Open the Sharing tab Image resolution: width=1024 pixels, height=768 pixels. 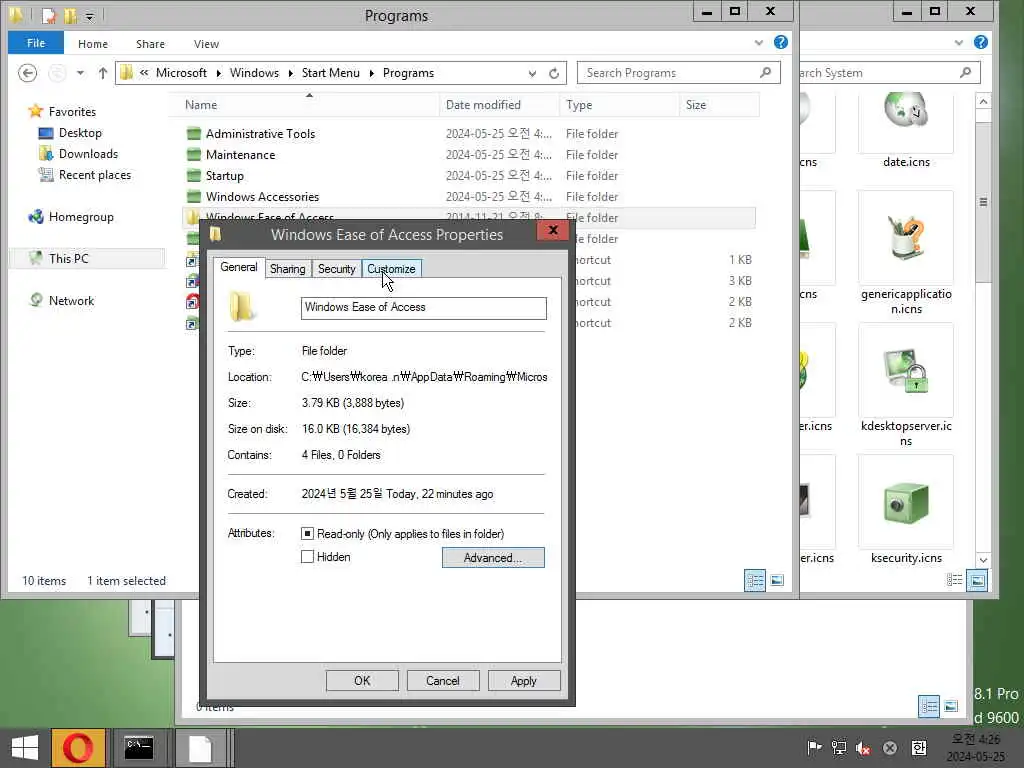[287, 268]
